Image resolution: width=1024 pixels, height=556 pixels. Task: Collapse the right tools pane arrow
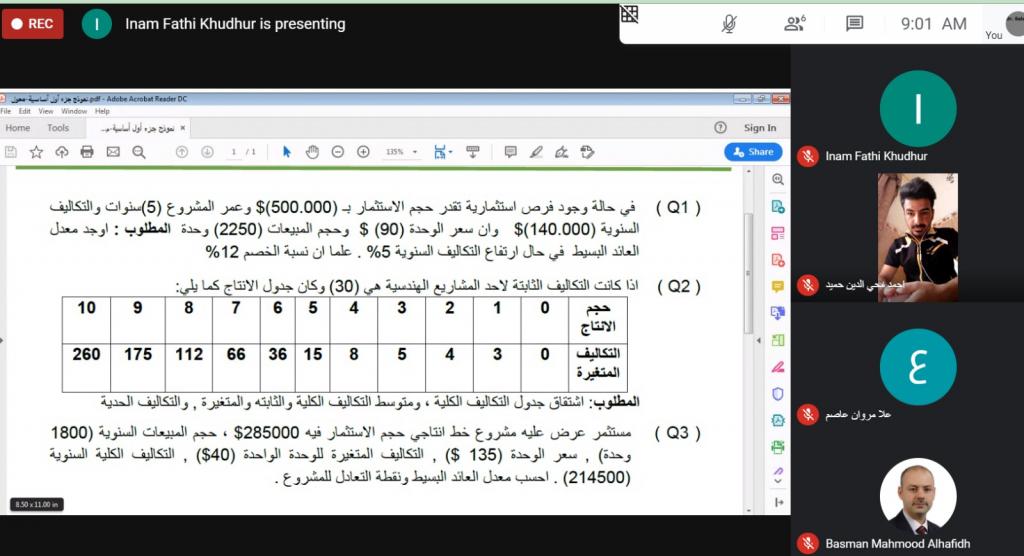tap(777, 501)
